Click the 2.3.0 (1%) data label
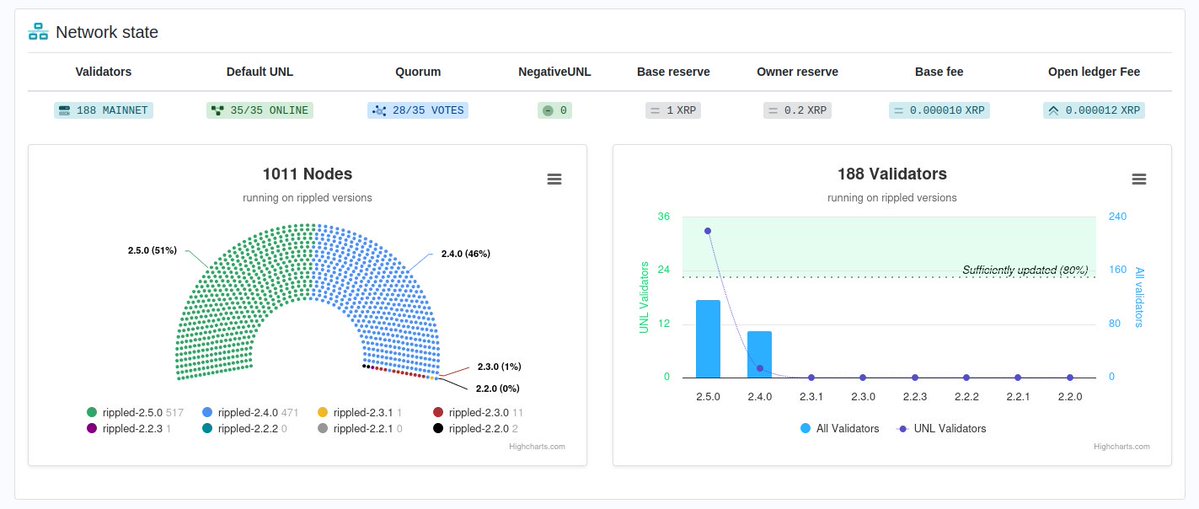 tap(499, 367)
